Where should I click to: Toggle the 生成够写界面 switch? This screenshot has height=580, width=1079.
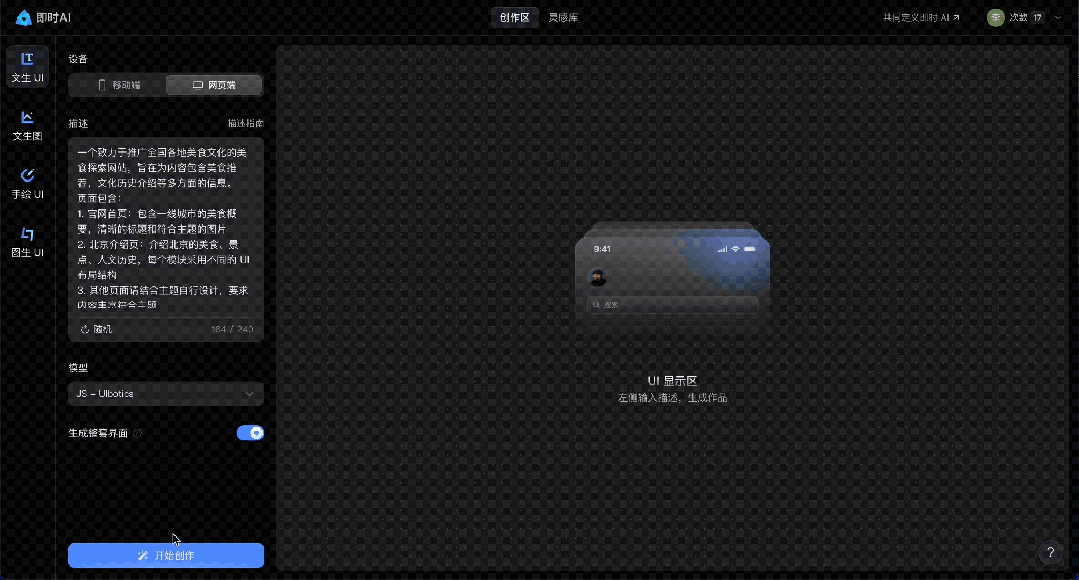[x=250, y=433]
